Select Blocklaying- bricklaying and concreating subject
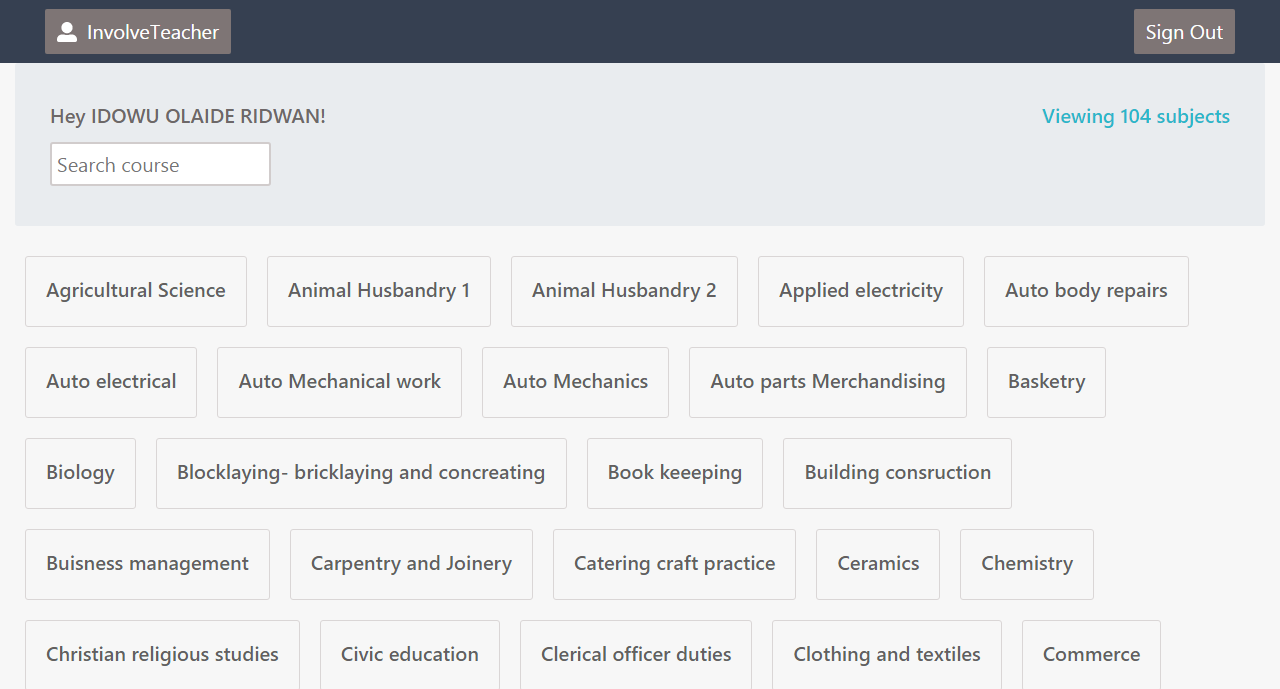 point(361,473)
